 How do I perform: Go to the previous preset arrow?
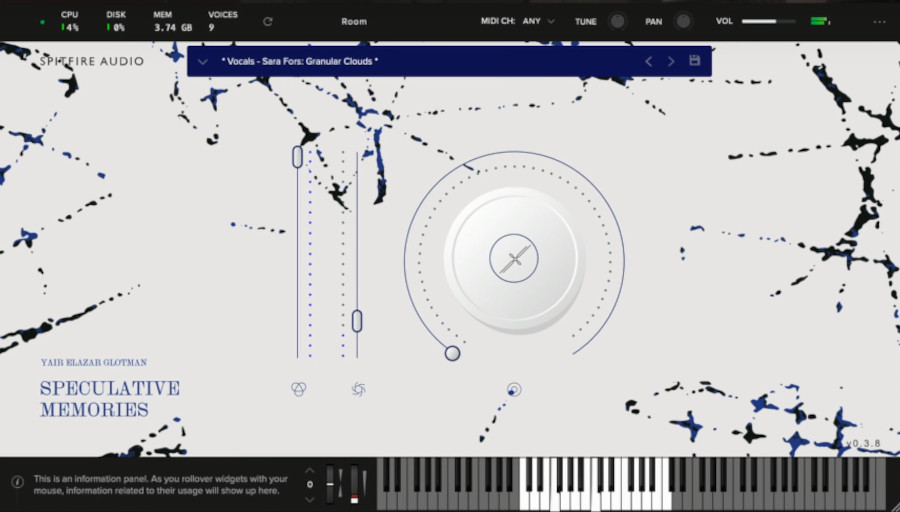coord(649,61)
